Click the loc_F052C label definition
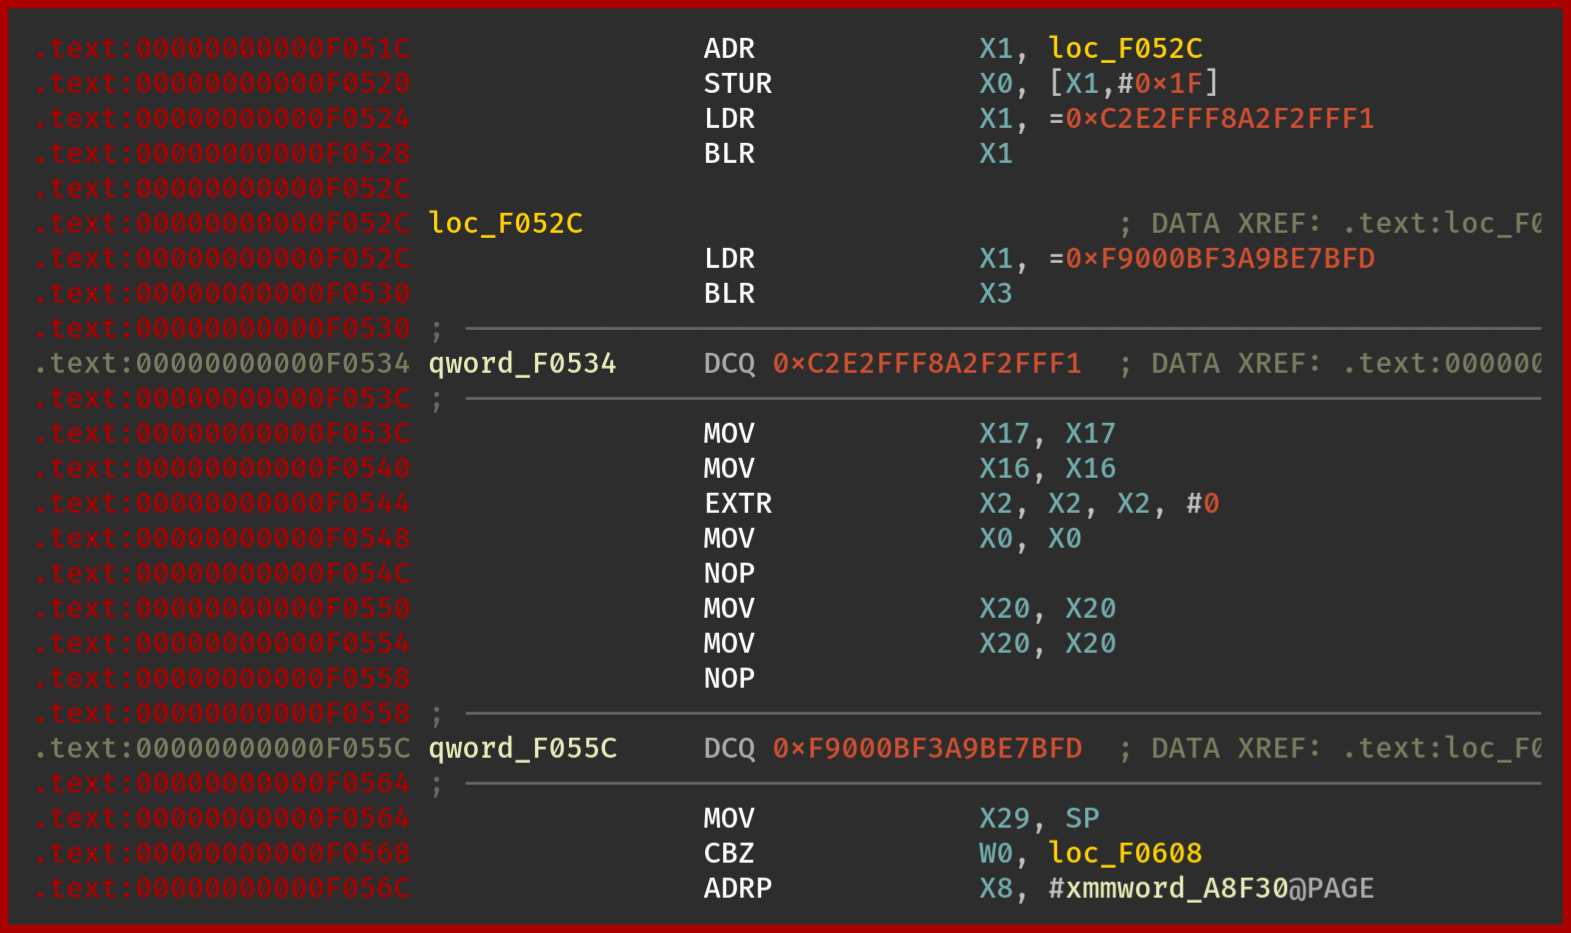This screenshot has height=933, width=1571. pos(505,223)
